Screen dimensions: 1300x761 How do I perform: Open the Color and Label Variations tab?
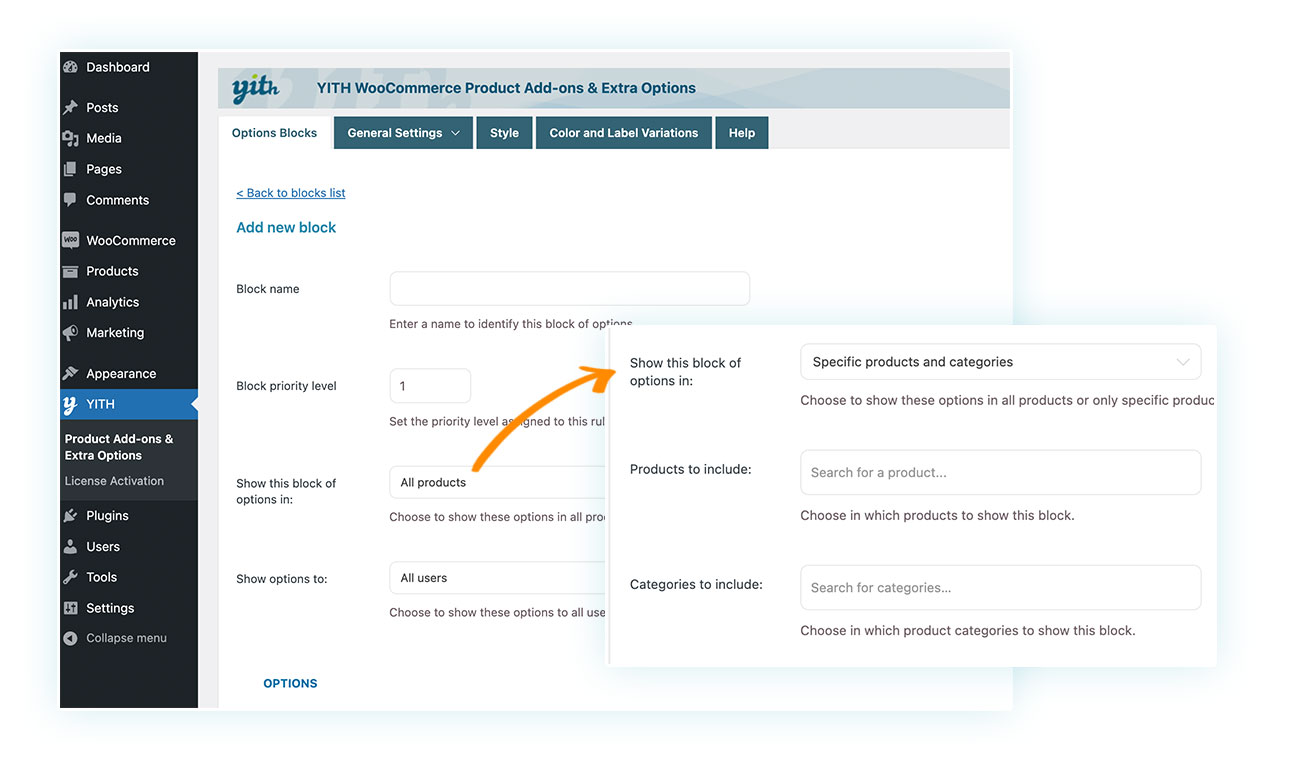[624, 133]
